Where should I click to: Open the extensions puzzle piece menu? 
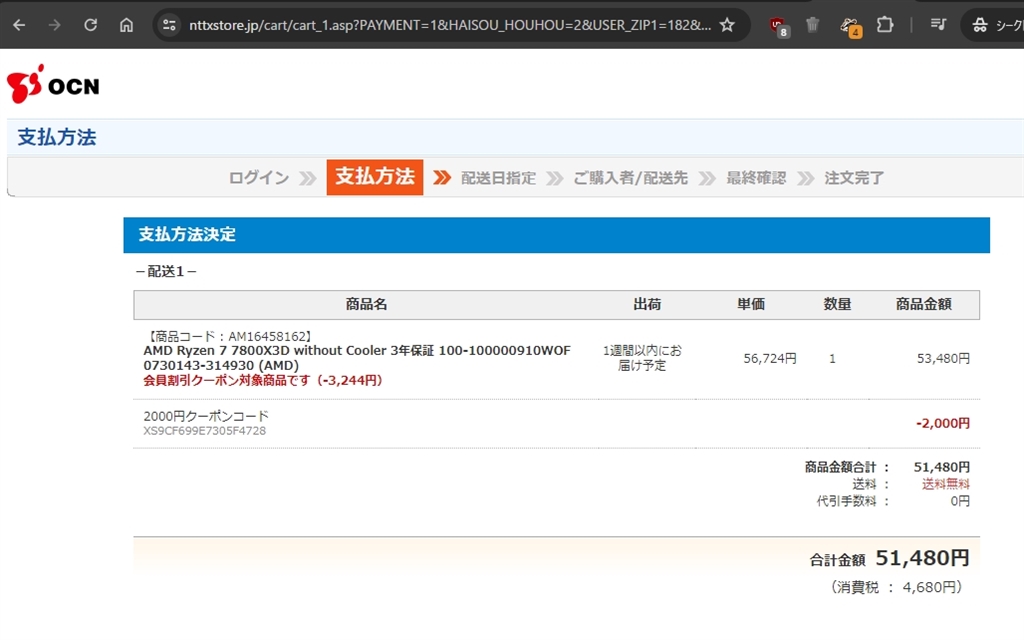pos(885,25)
